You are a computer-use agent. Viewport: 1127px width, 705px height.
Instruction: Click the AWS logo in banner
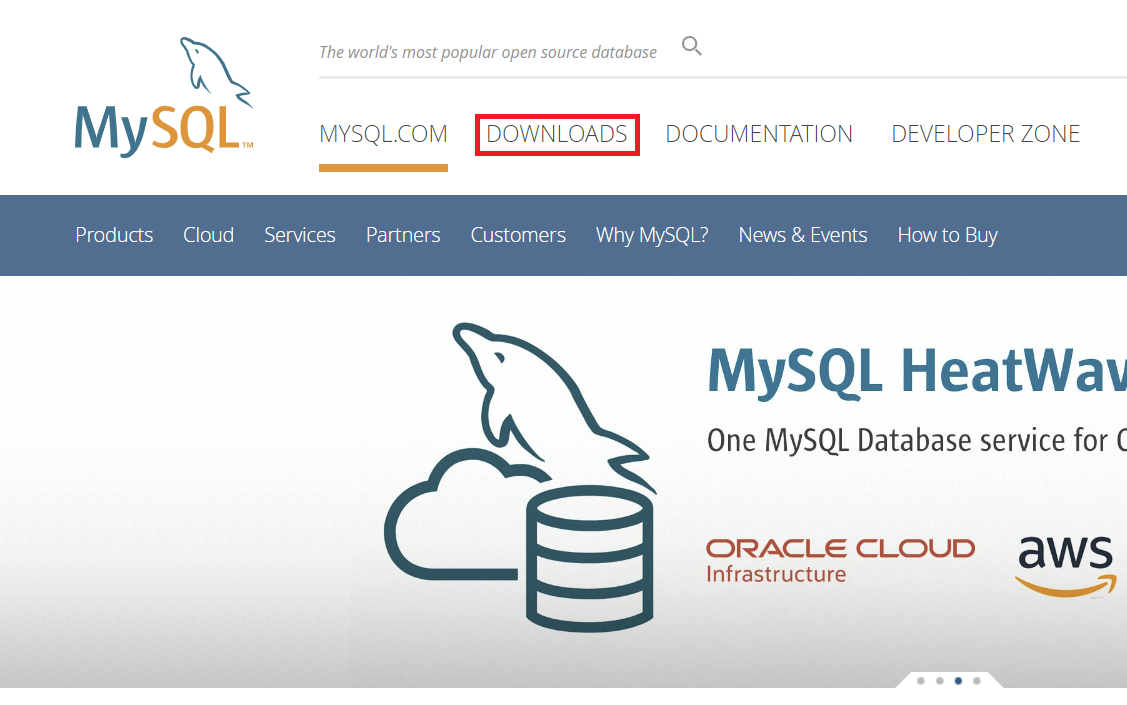1066,566
